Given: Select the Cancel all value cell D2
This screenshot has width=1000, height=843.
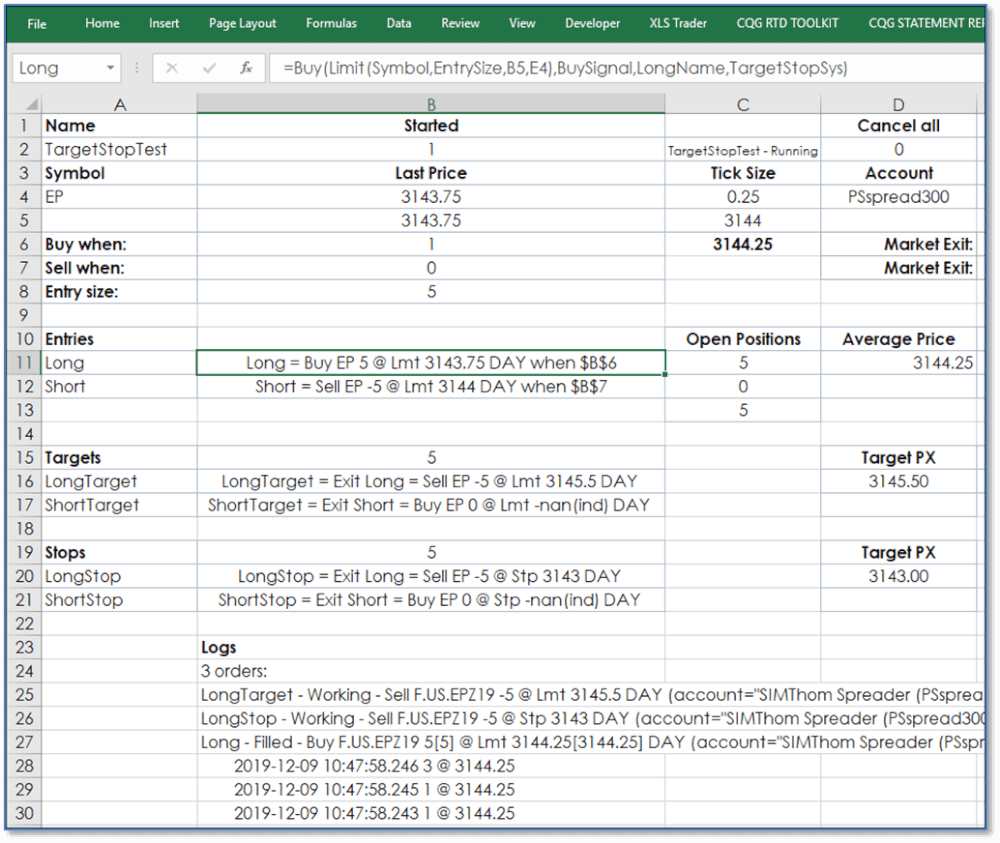Looking at the screenshot, I should pos(898,149).
